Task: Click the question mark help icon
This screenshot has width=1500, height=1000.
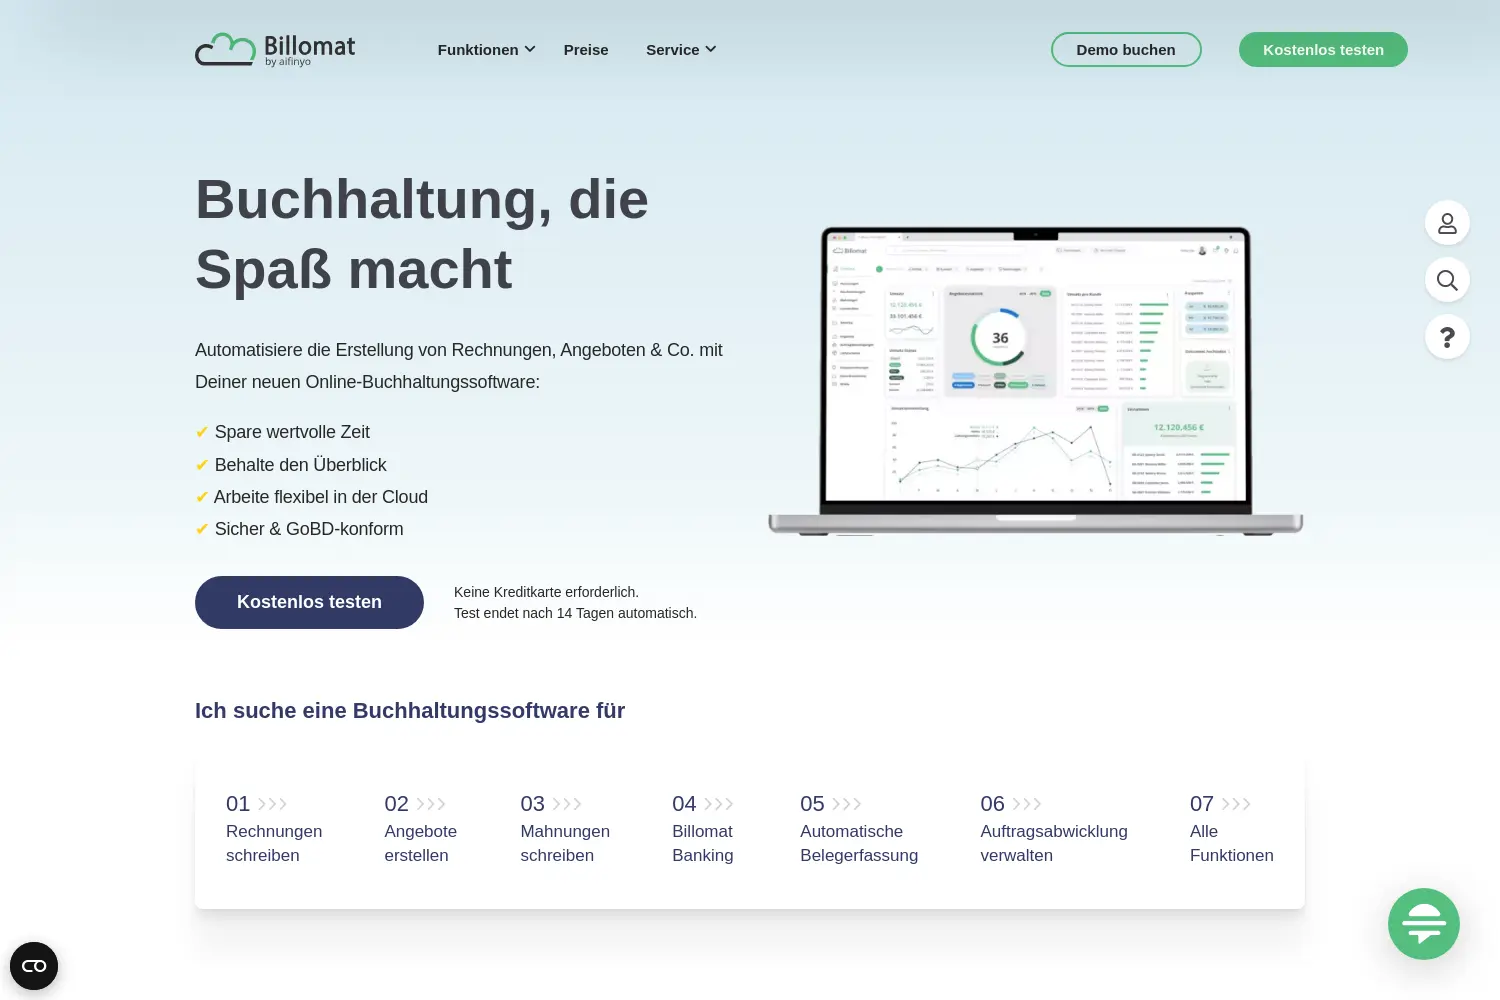Action: [x=1447, y=337]
